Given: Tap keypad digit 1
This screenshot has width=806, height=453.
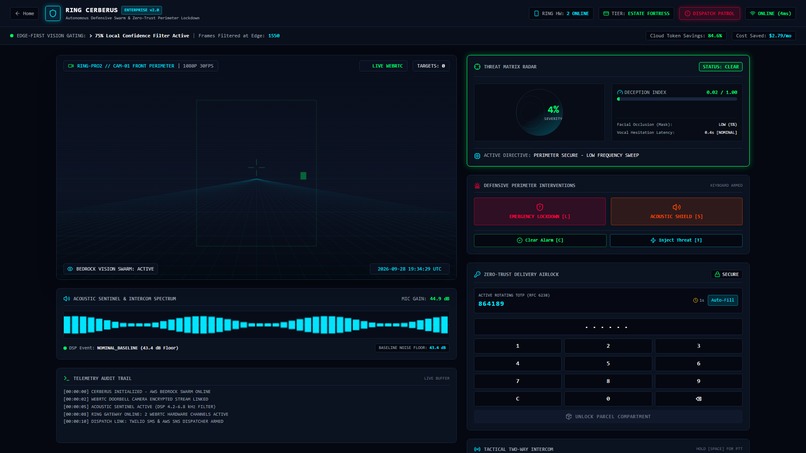Looking at the screenshot, I should coord(518,346).
